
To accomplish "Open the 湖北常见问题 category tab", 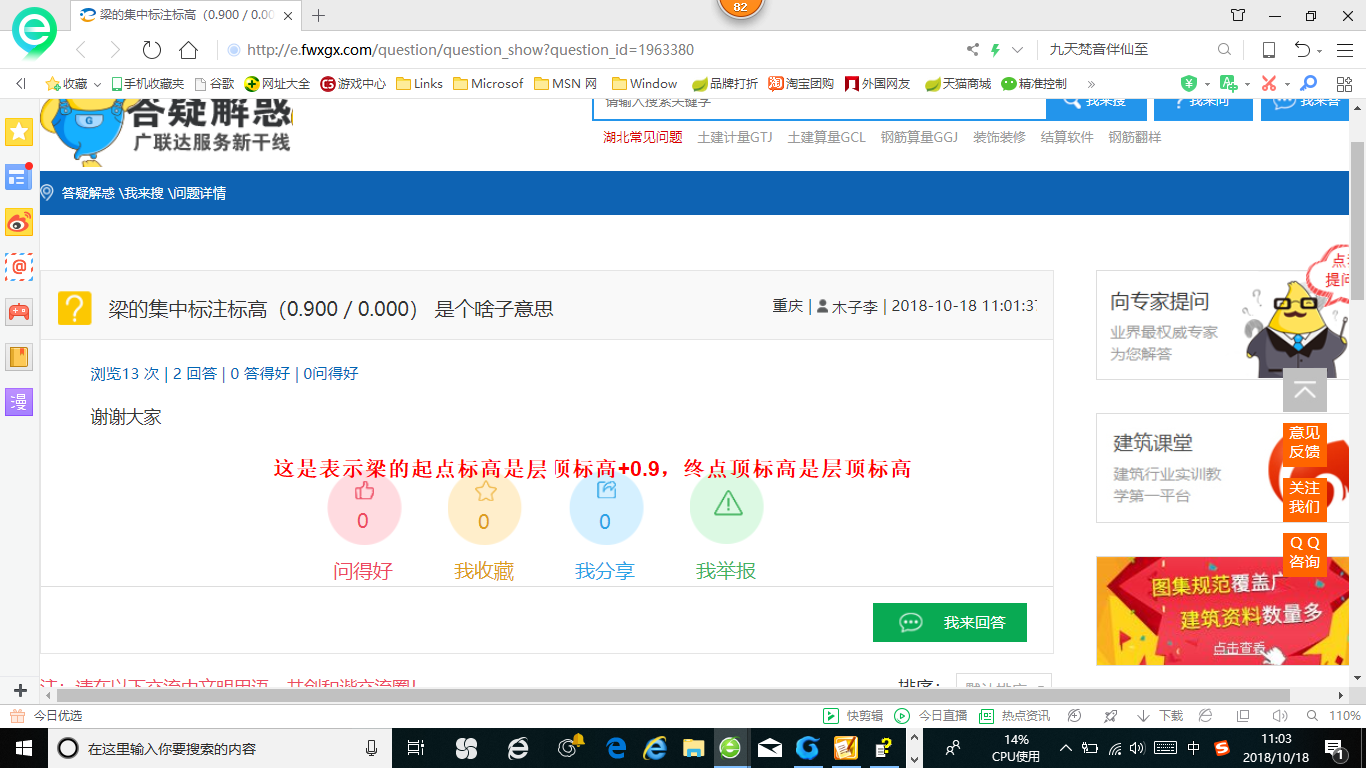I will click(643, 137).
